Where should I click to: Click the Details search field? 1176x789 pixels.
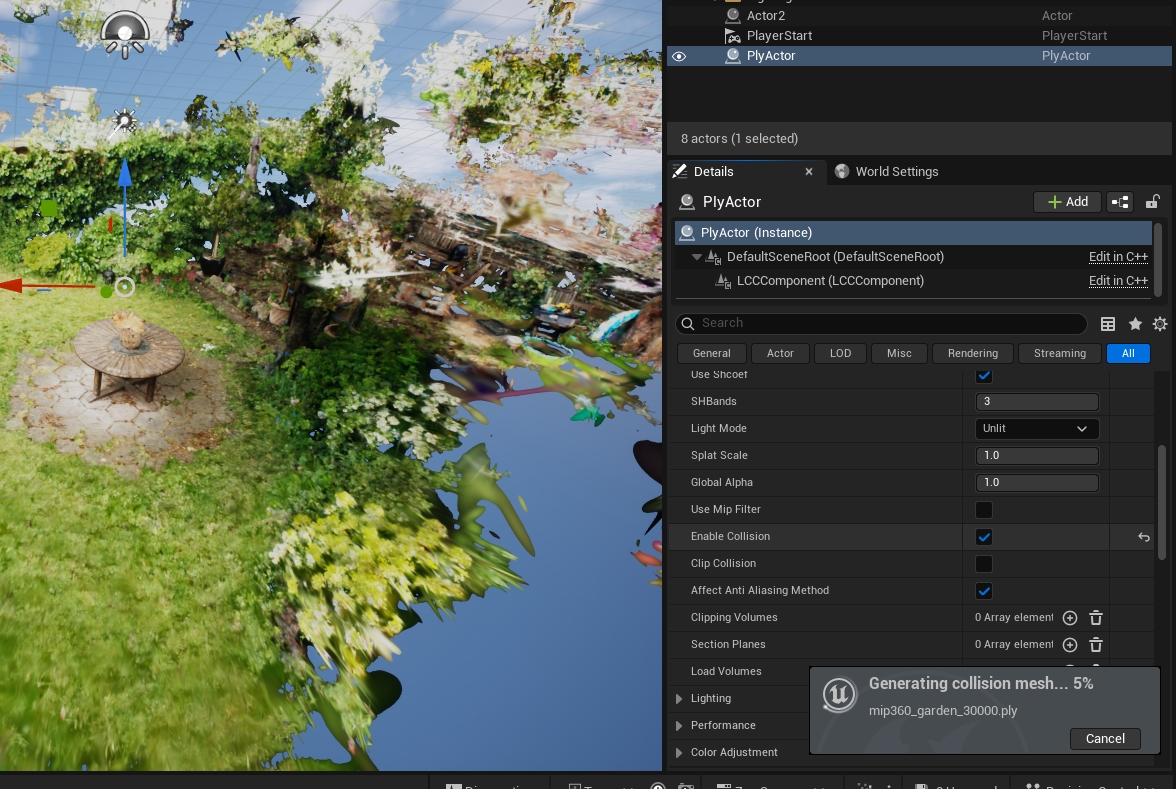[x=881, y=323]
